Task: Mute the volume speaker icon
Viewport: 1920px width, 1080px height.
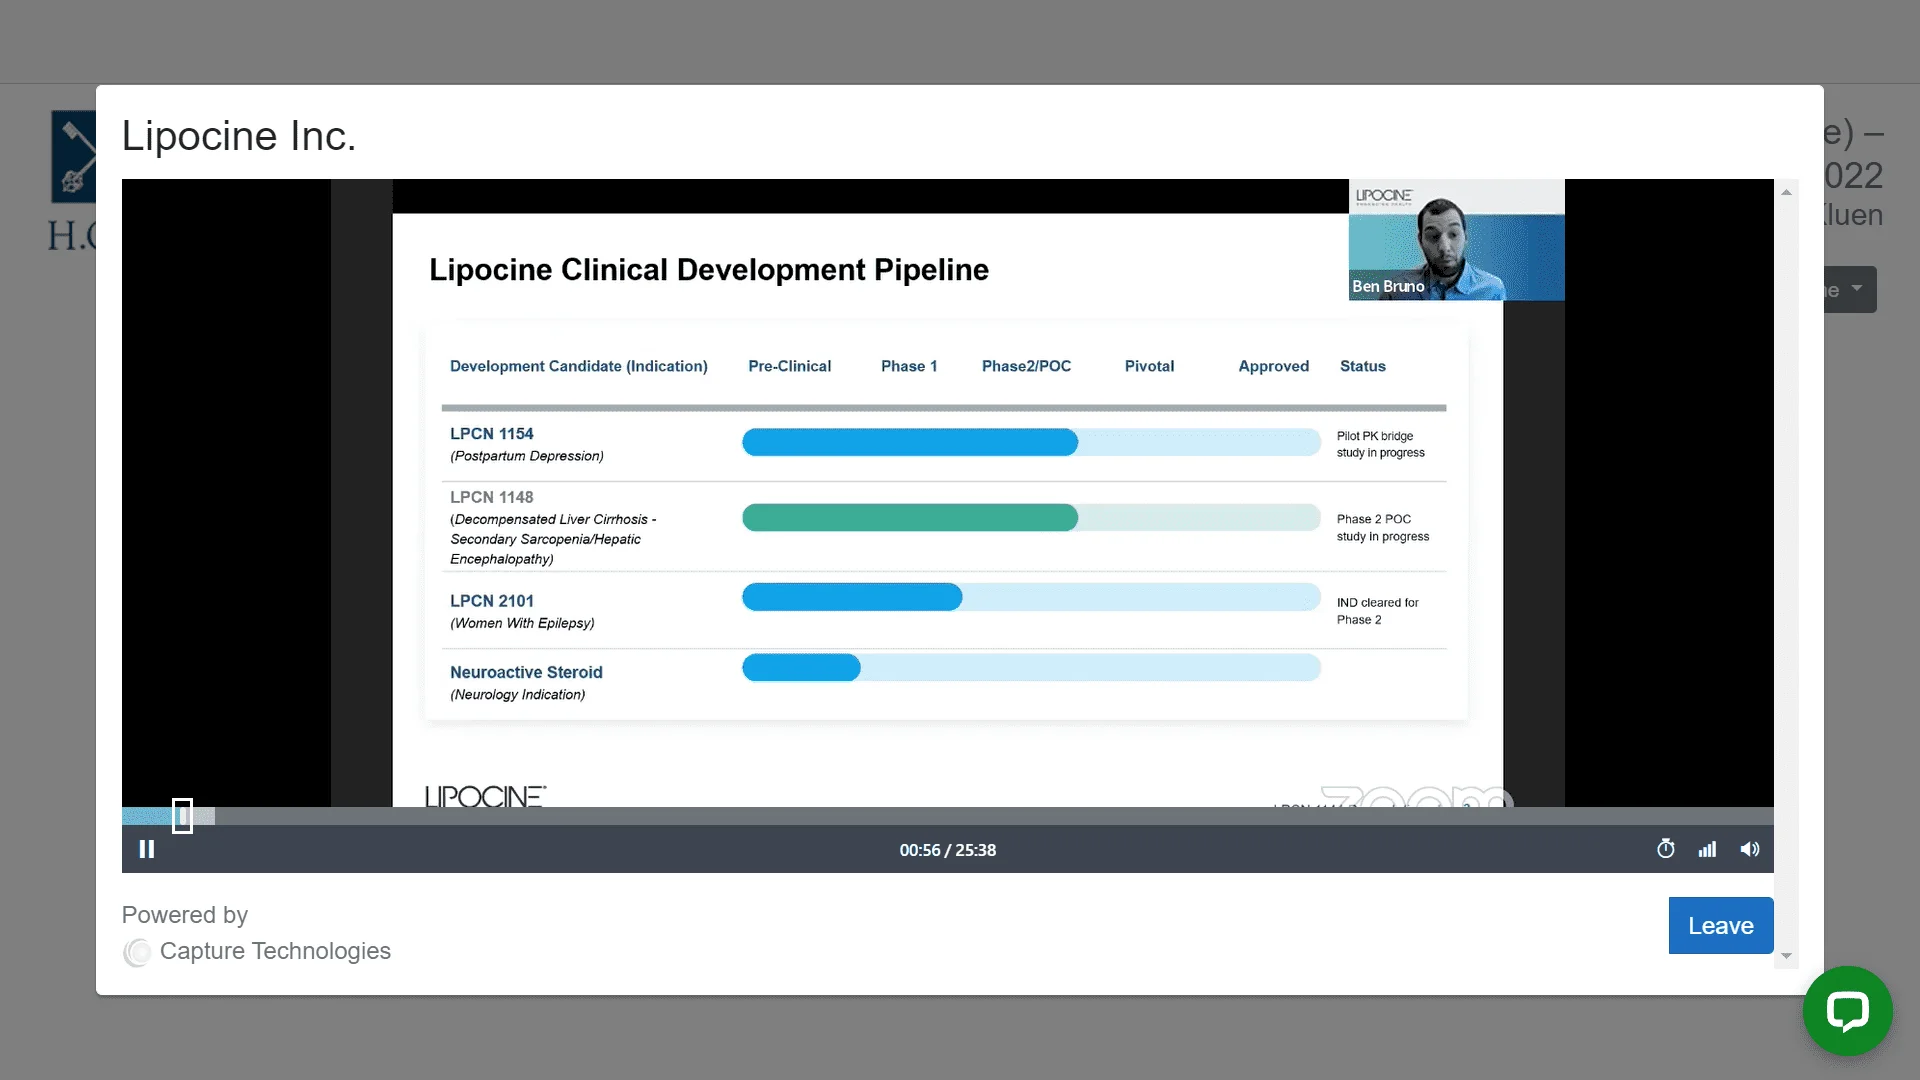Action: coord(1749,849)
